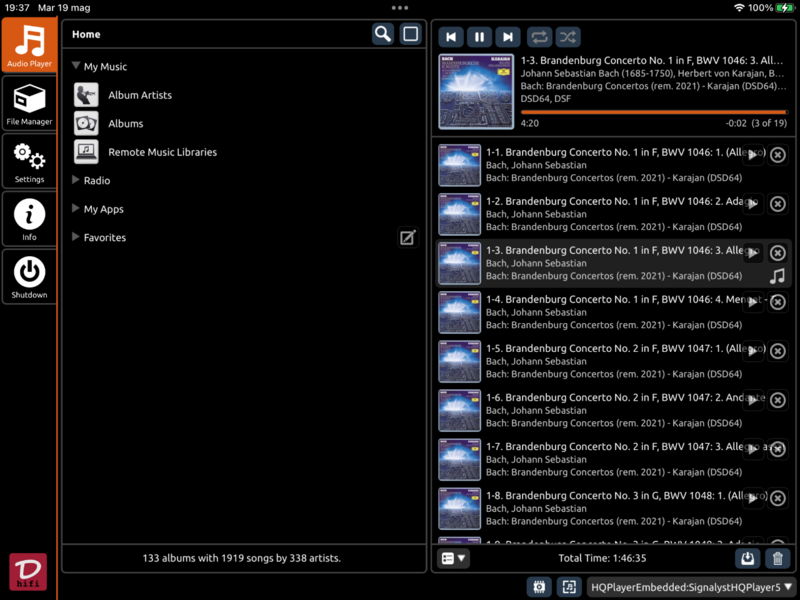
Task: Remove track 1-7 from the queue
Action: point(778,448)
